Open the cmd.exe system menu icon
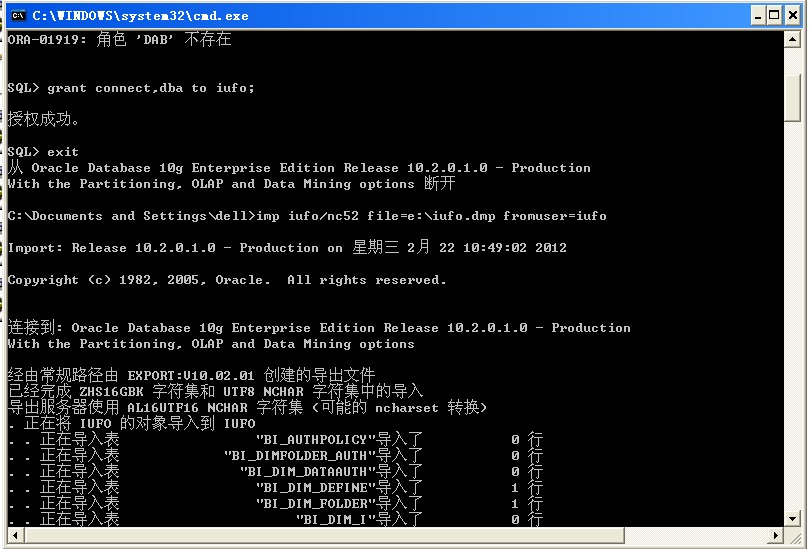The width and height of the screenshot is (809, 549). coord(18,15)
